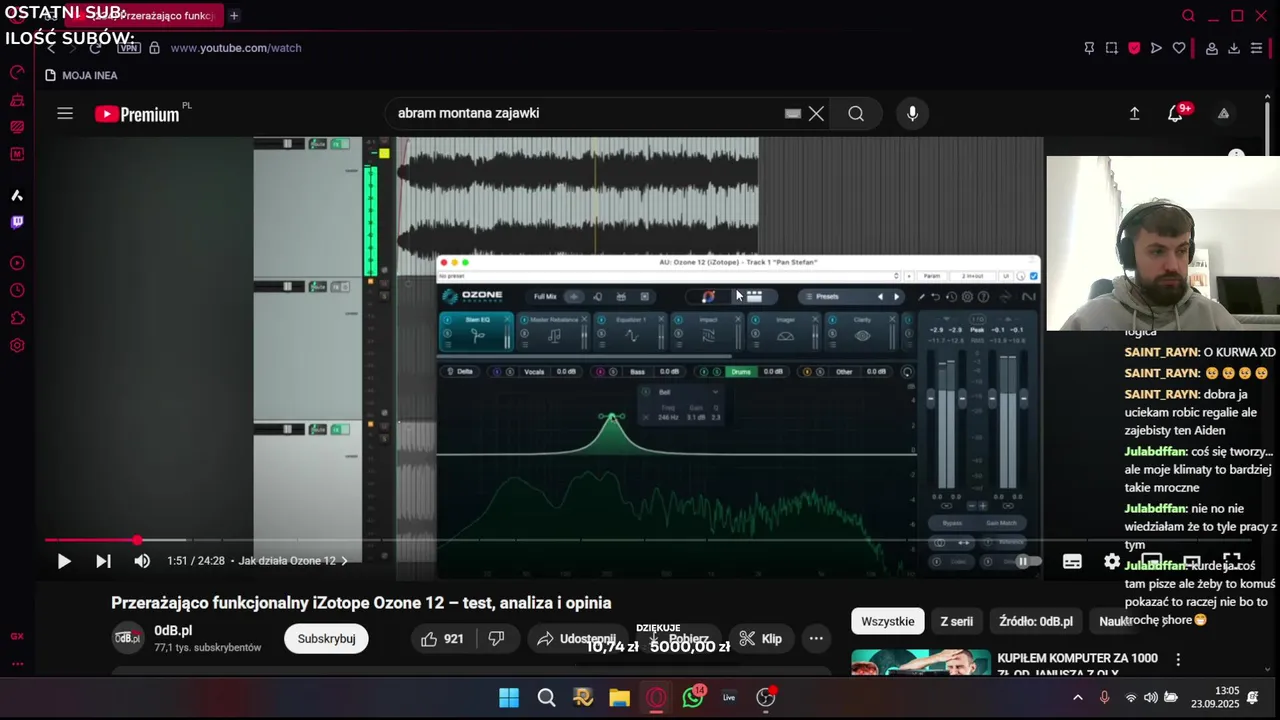Create a clip with the Klip button
Viewport: 1280px width, 720px height.
click(761, 639)
